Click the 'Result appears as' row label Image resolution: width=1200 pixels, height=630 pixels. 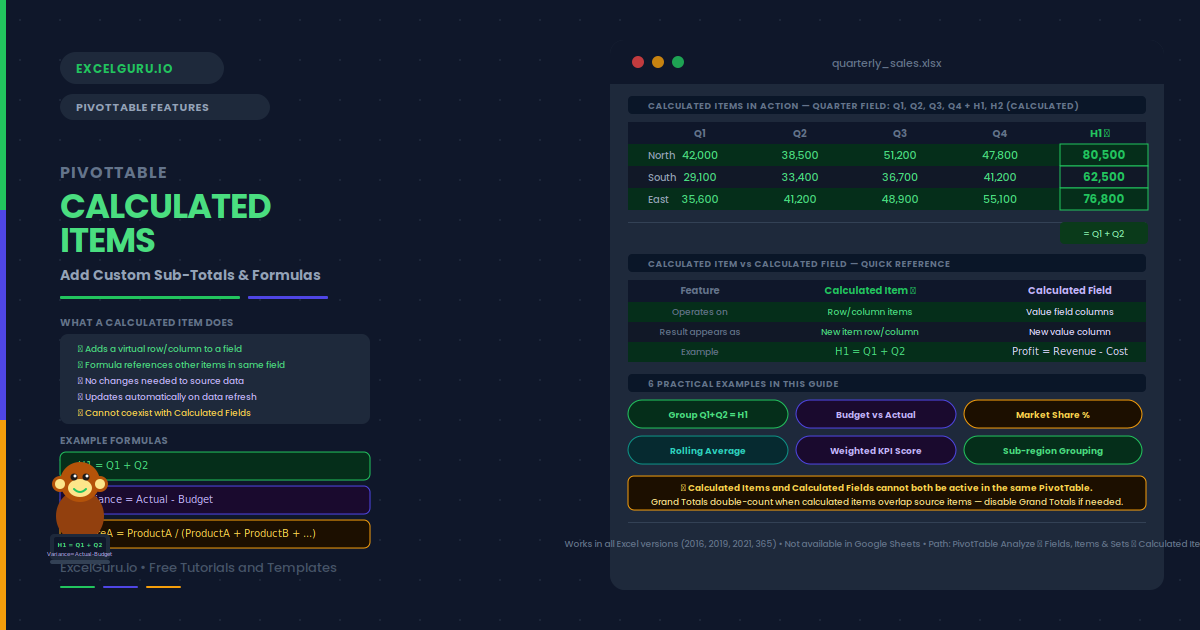(x=700, y=332)
